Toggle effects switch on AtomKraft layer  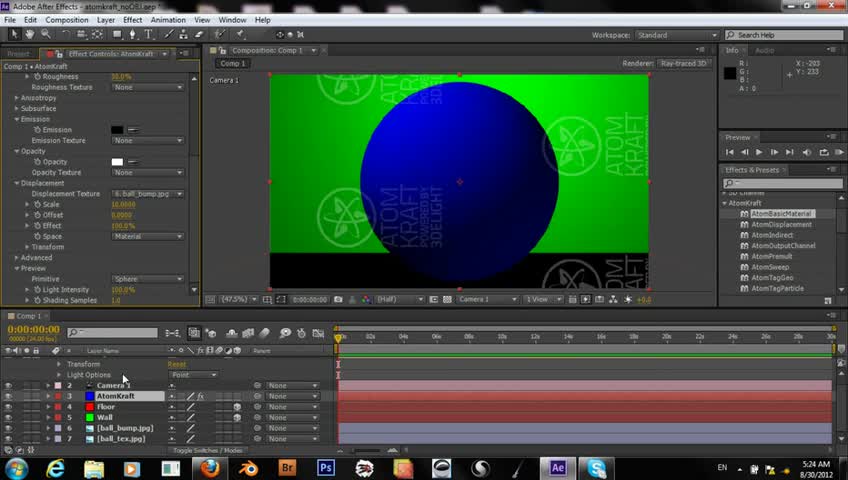pos(201,396)
